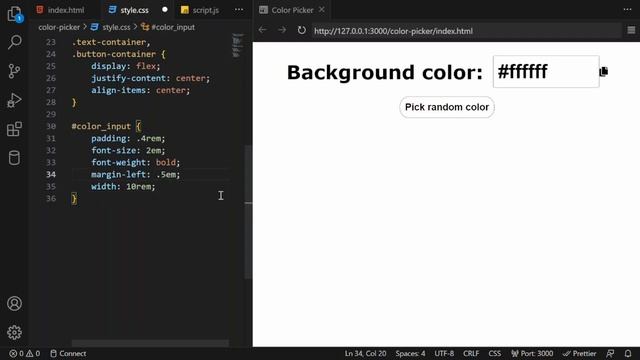The height and width of the screenshot is (360, 640).
Task: Open the Source Control view icon
Action: click(x=14, y=71)
